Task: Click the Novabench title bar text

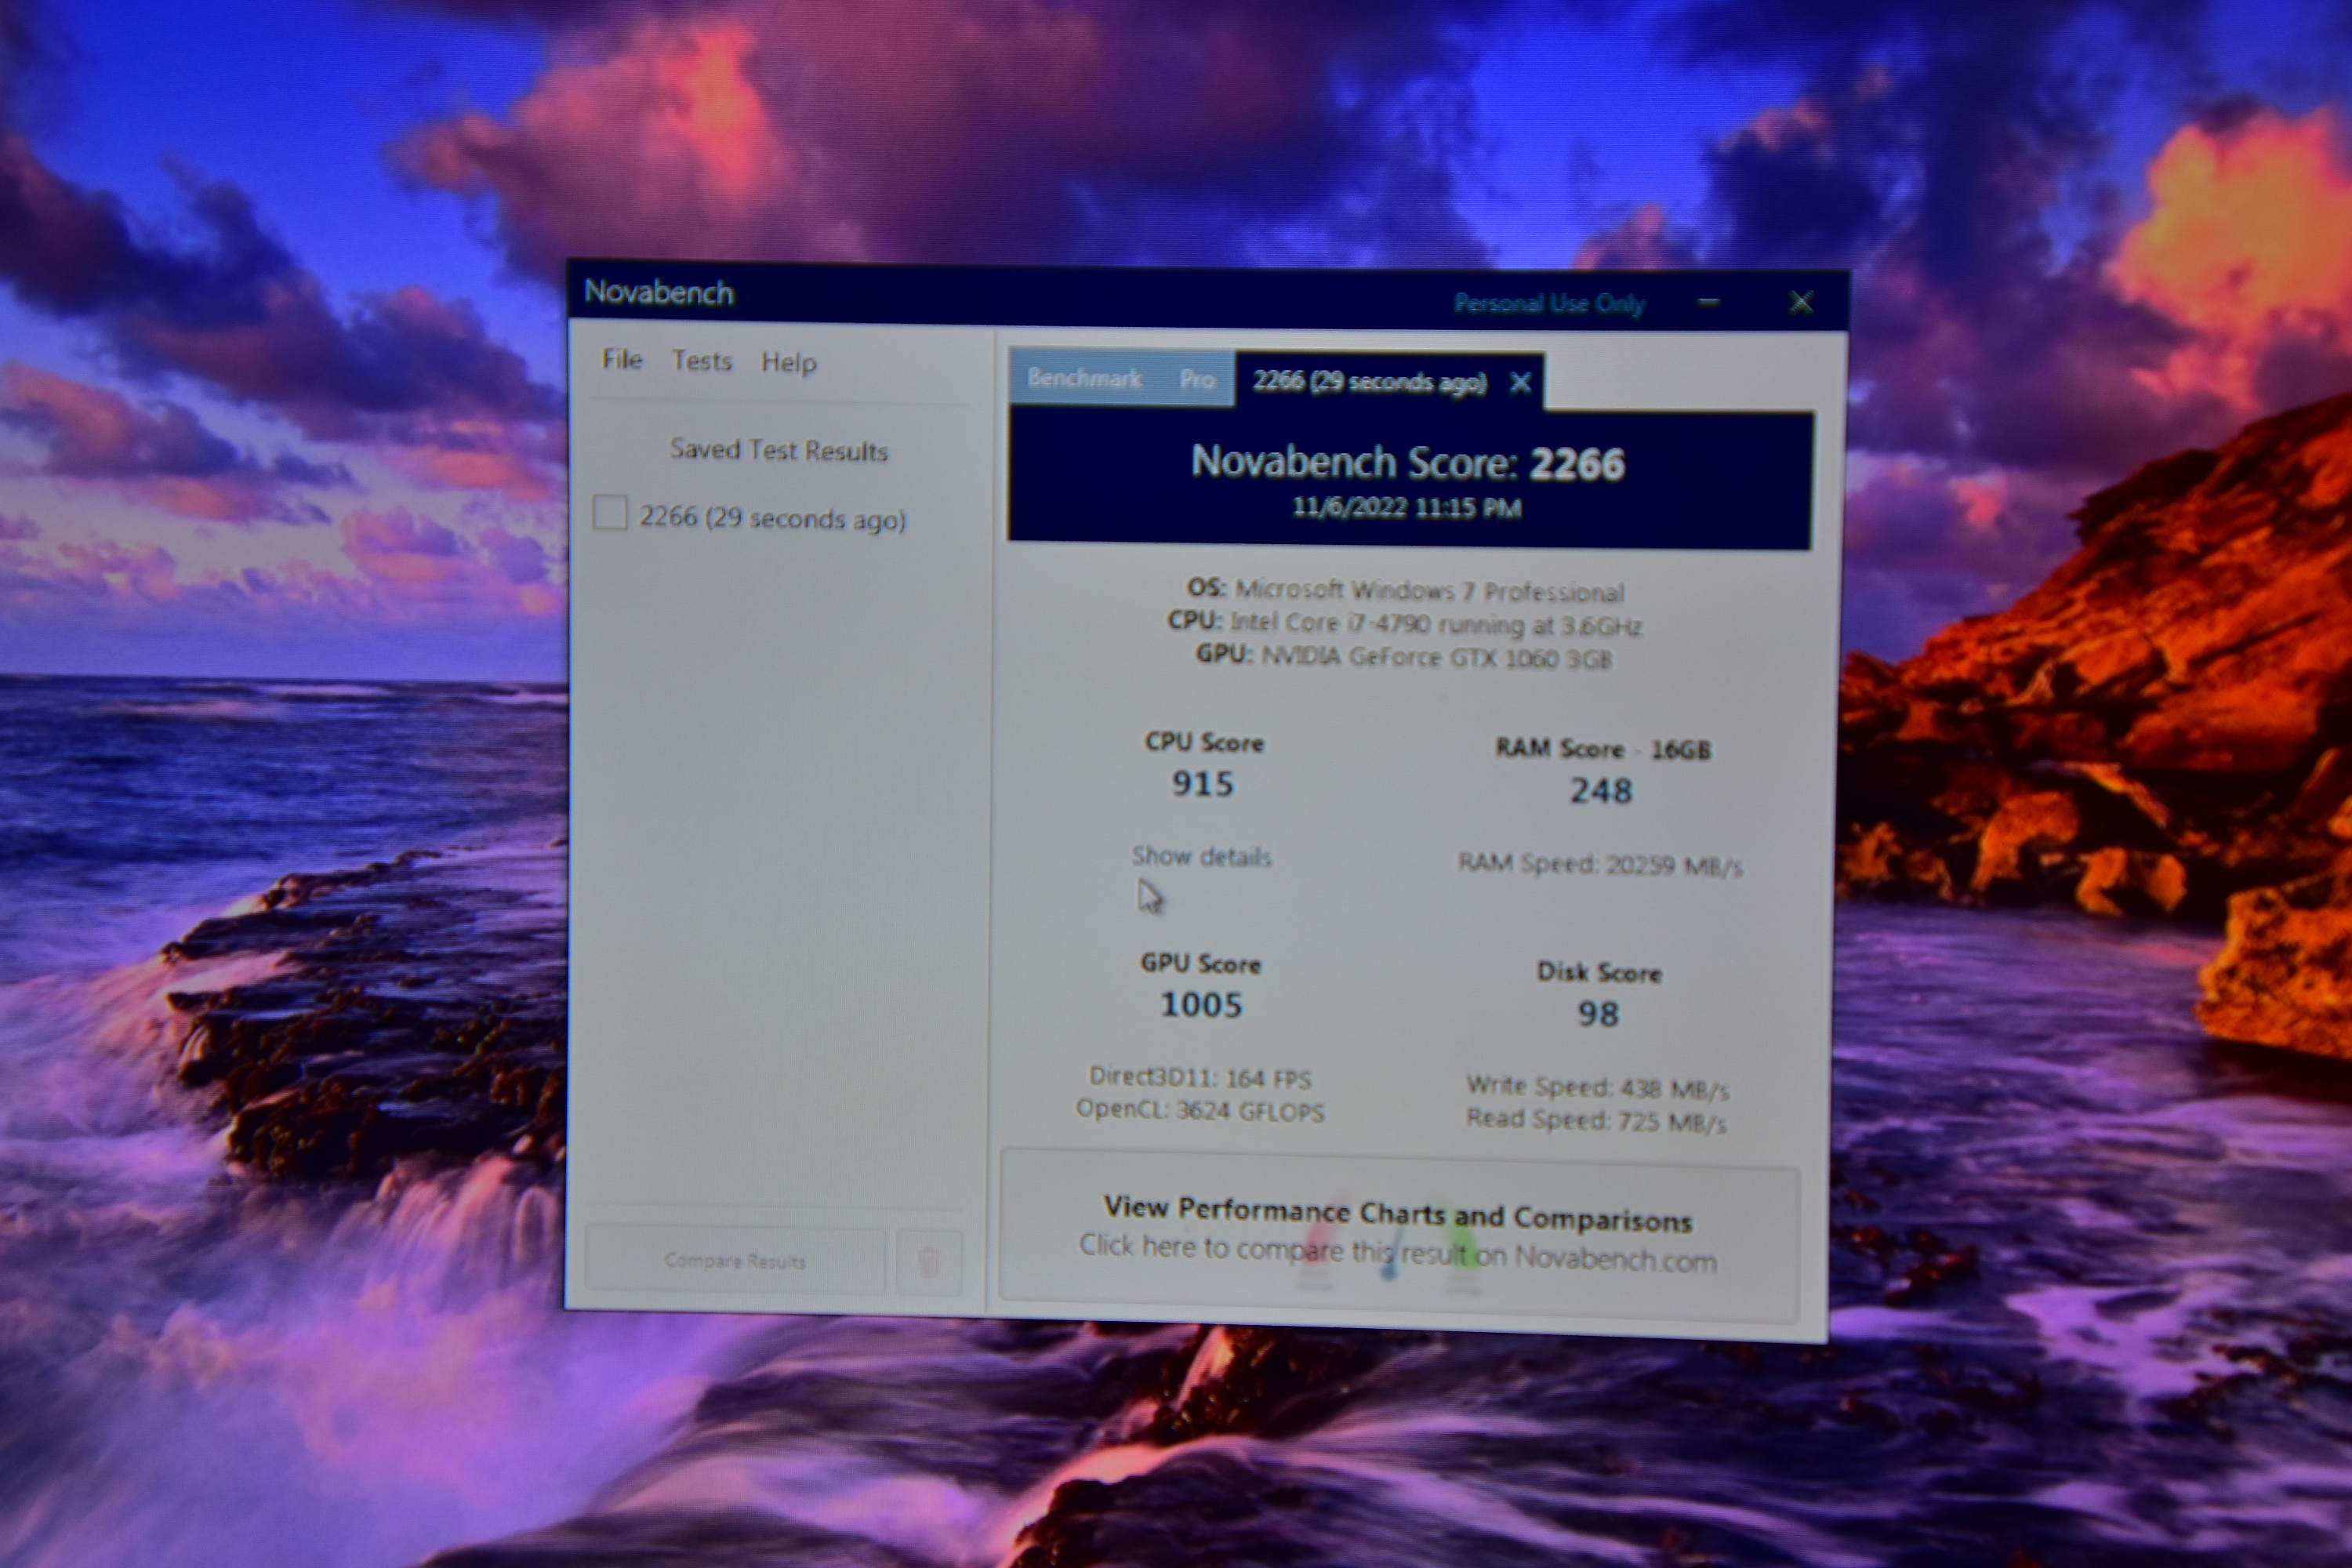Action: coord(659,292)
